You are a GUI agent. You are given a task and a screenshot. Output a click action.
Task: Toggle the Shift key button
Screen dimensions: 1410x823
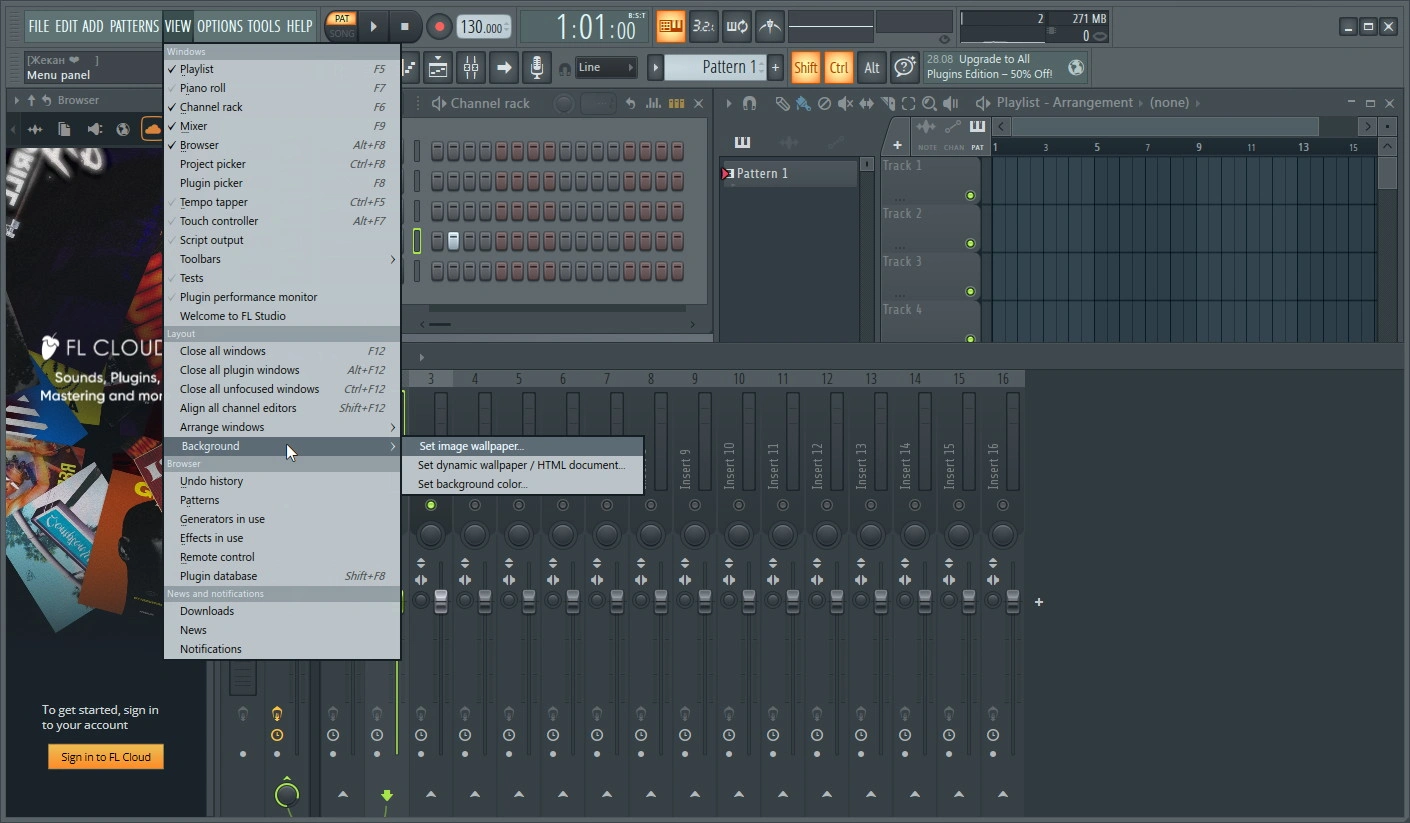[805, 68]
